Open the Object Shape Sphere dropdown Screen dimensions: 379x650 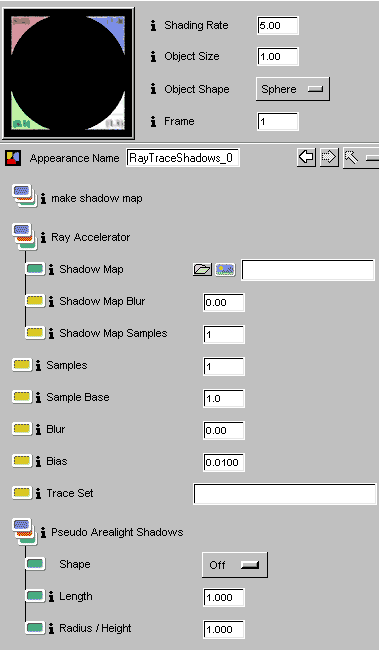[293, 89]
